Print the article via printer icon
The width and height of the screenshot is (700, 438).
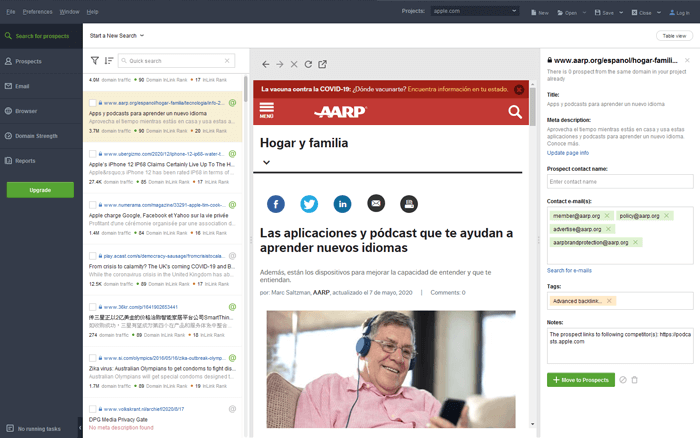pos(409,204)
